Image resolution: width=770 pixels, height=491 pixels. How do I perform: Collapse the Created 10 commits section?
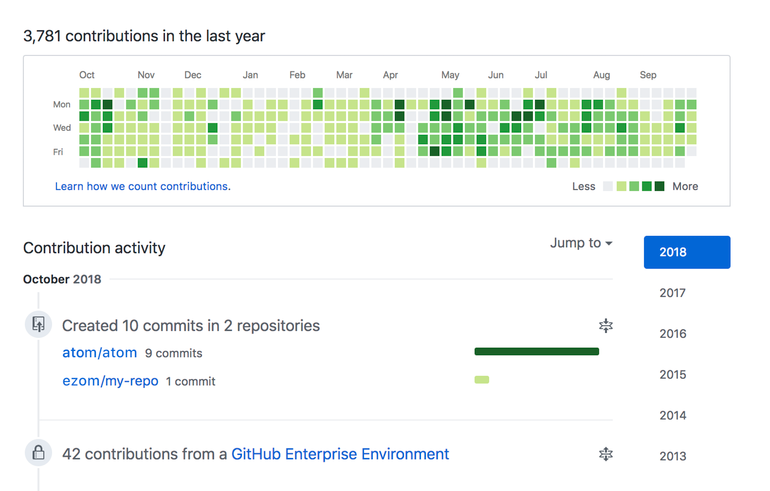(605, 325)
